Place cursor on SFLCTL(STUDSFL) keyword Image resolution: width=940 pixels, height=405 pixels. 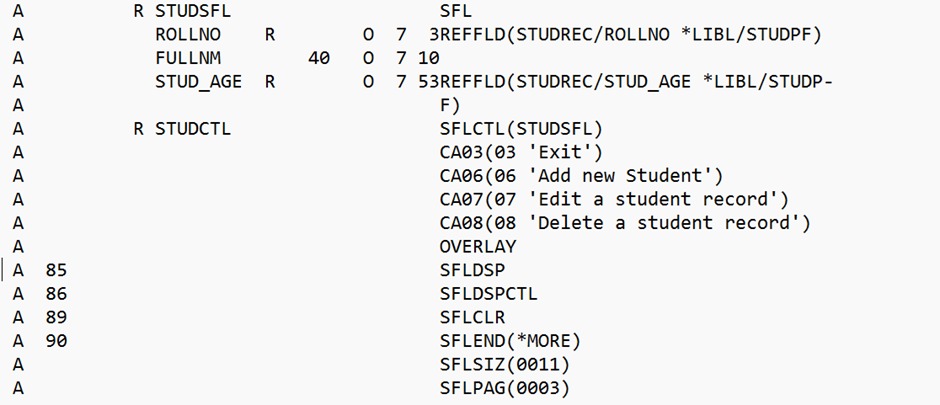(521, 129)
